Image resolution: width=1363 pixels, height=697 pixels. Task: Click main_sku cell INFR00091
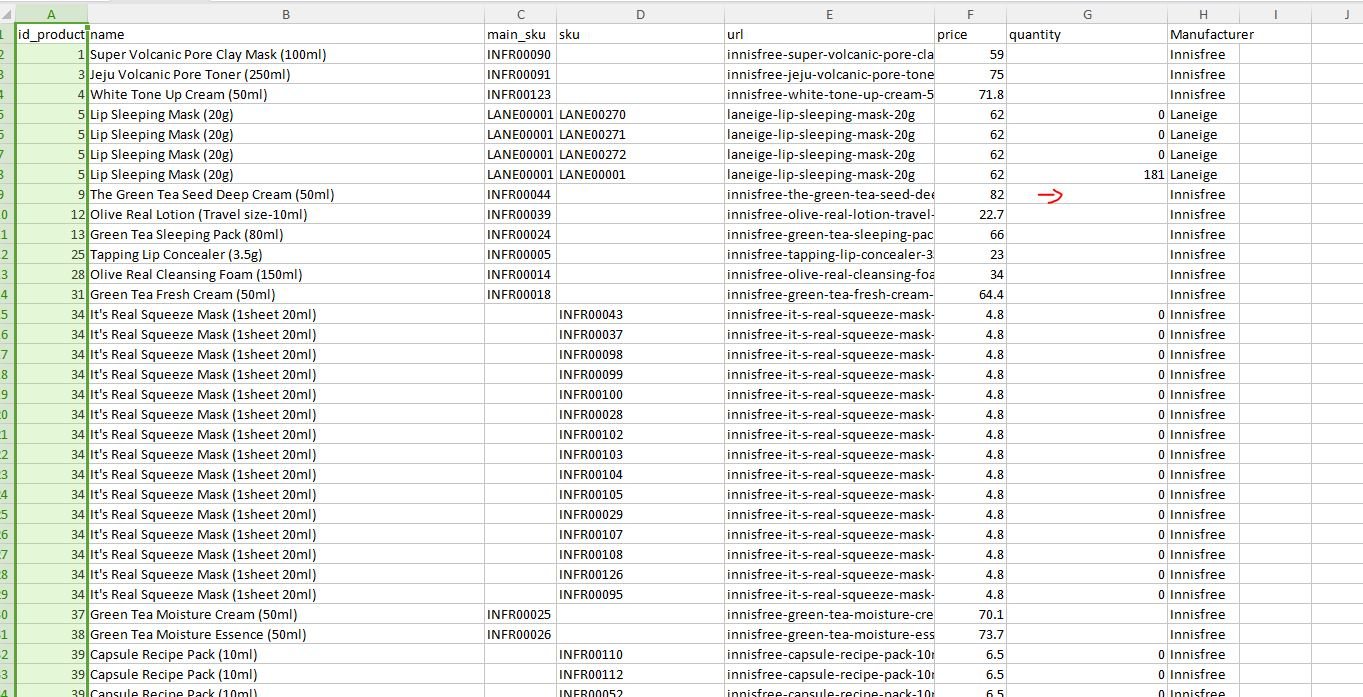[x=520, y=74]
